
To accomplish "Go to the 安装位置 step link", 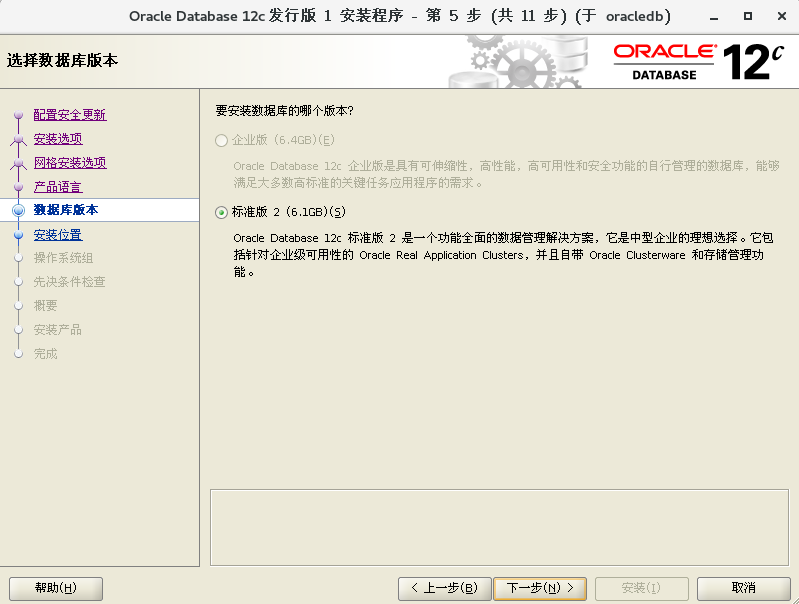I will click(58, 234).
